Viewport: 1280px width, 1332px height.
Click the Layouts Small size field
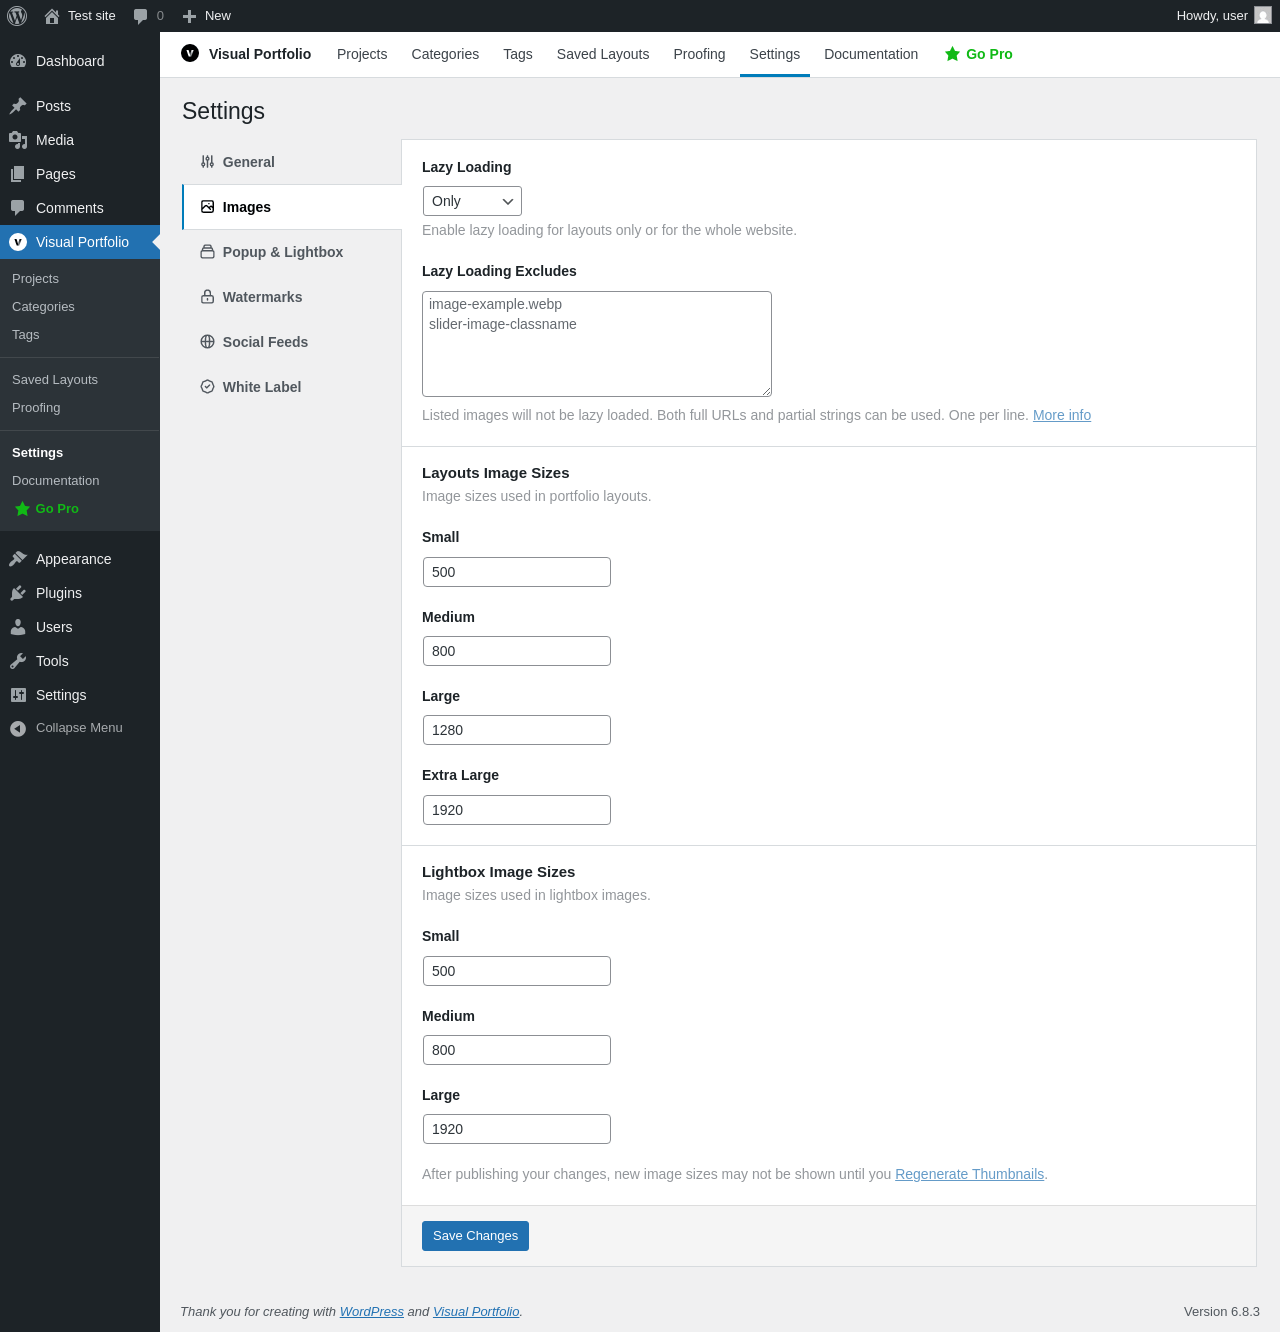(x=517, y=572)
